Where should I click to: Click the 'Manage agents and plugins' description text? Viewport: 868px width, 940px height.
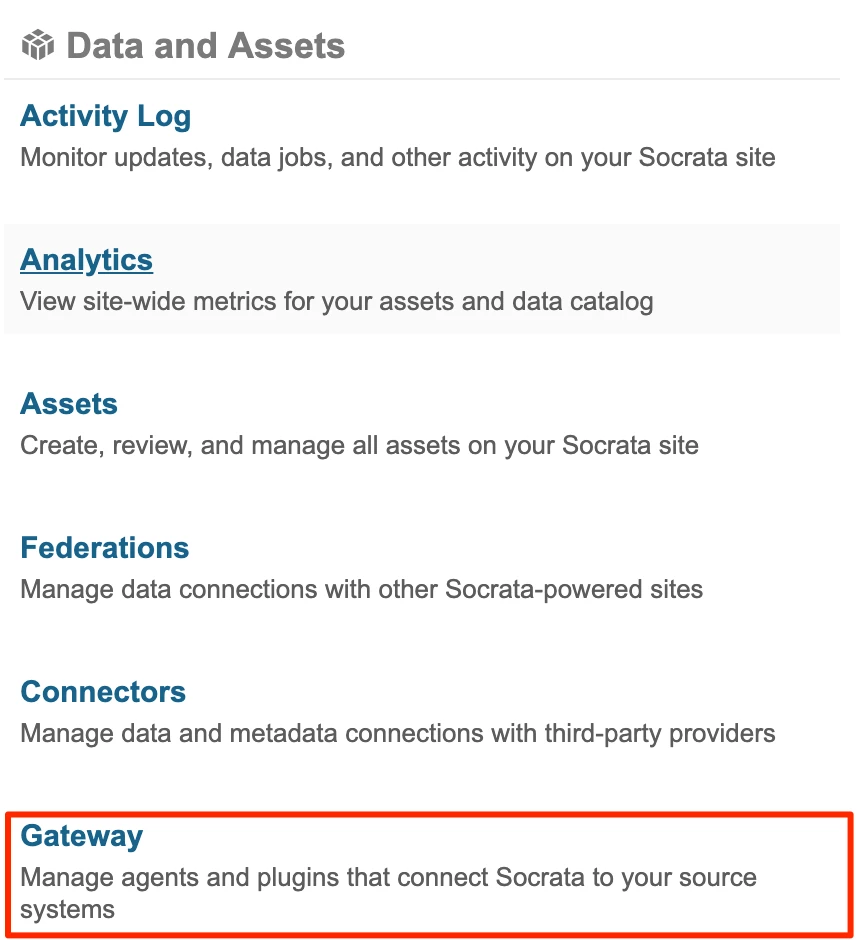[388, 893]
